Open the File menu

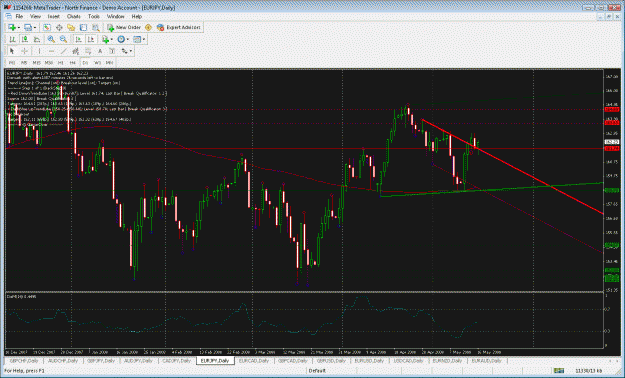point(19,16)
